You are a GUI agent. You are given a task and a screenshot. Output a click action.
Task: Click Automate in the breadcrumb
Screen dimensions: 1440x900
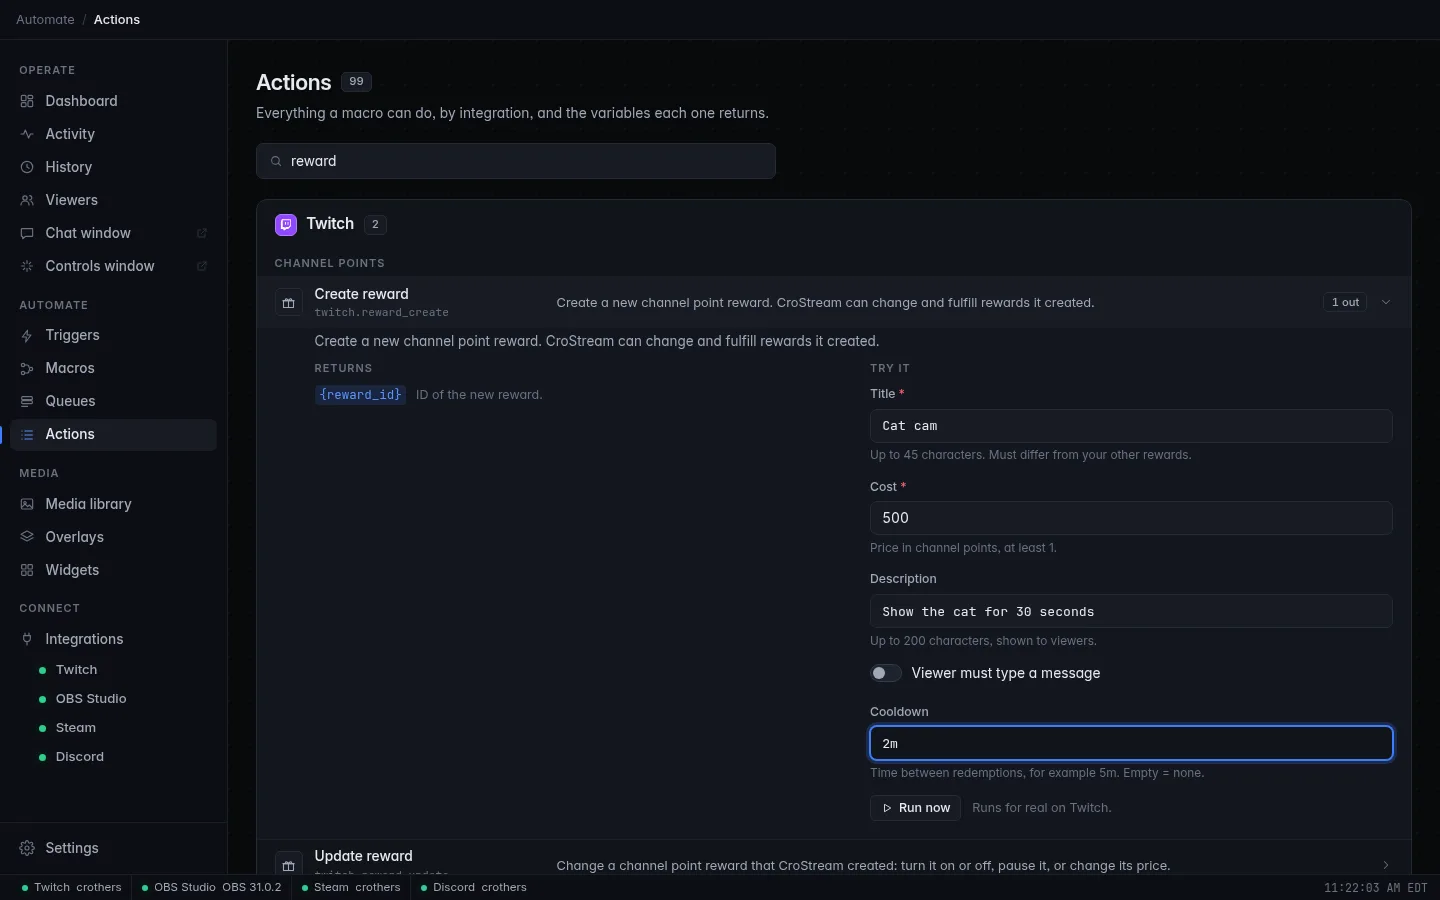[x=45, y=19]
